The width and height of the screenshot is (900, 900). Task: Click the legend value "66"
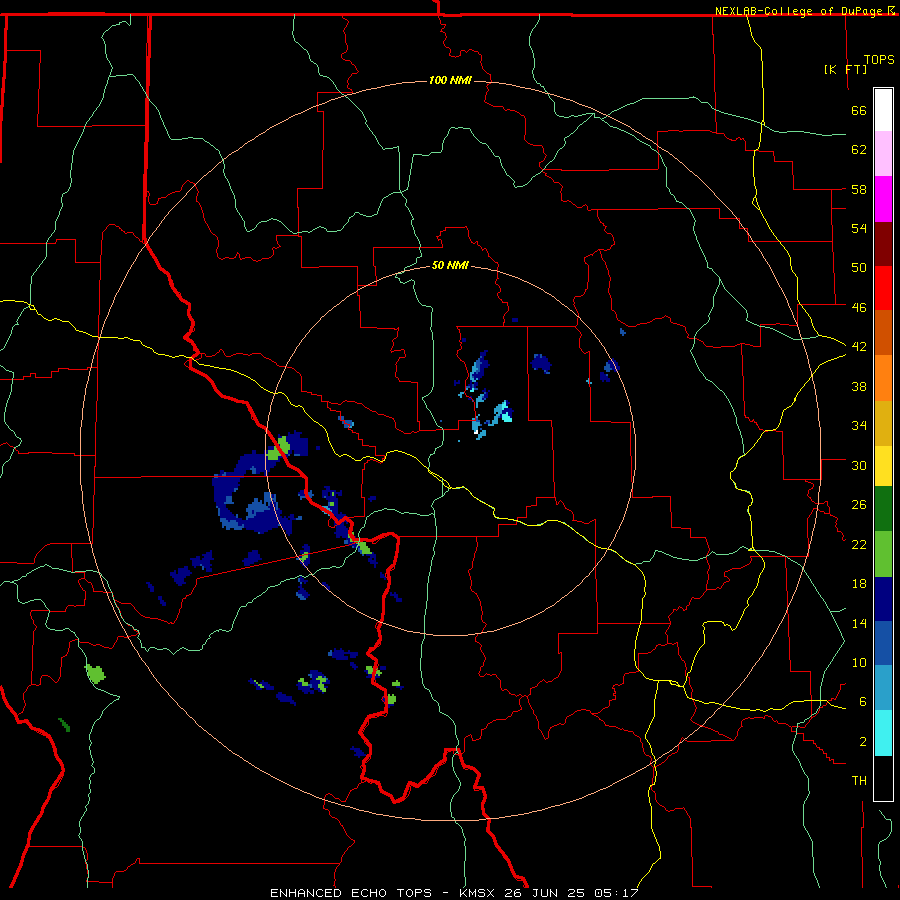coord(859,111)
